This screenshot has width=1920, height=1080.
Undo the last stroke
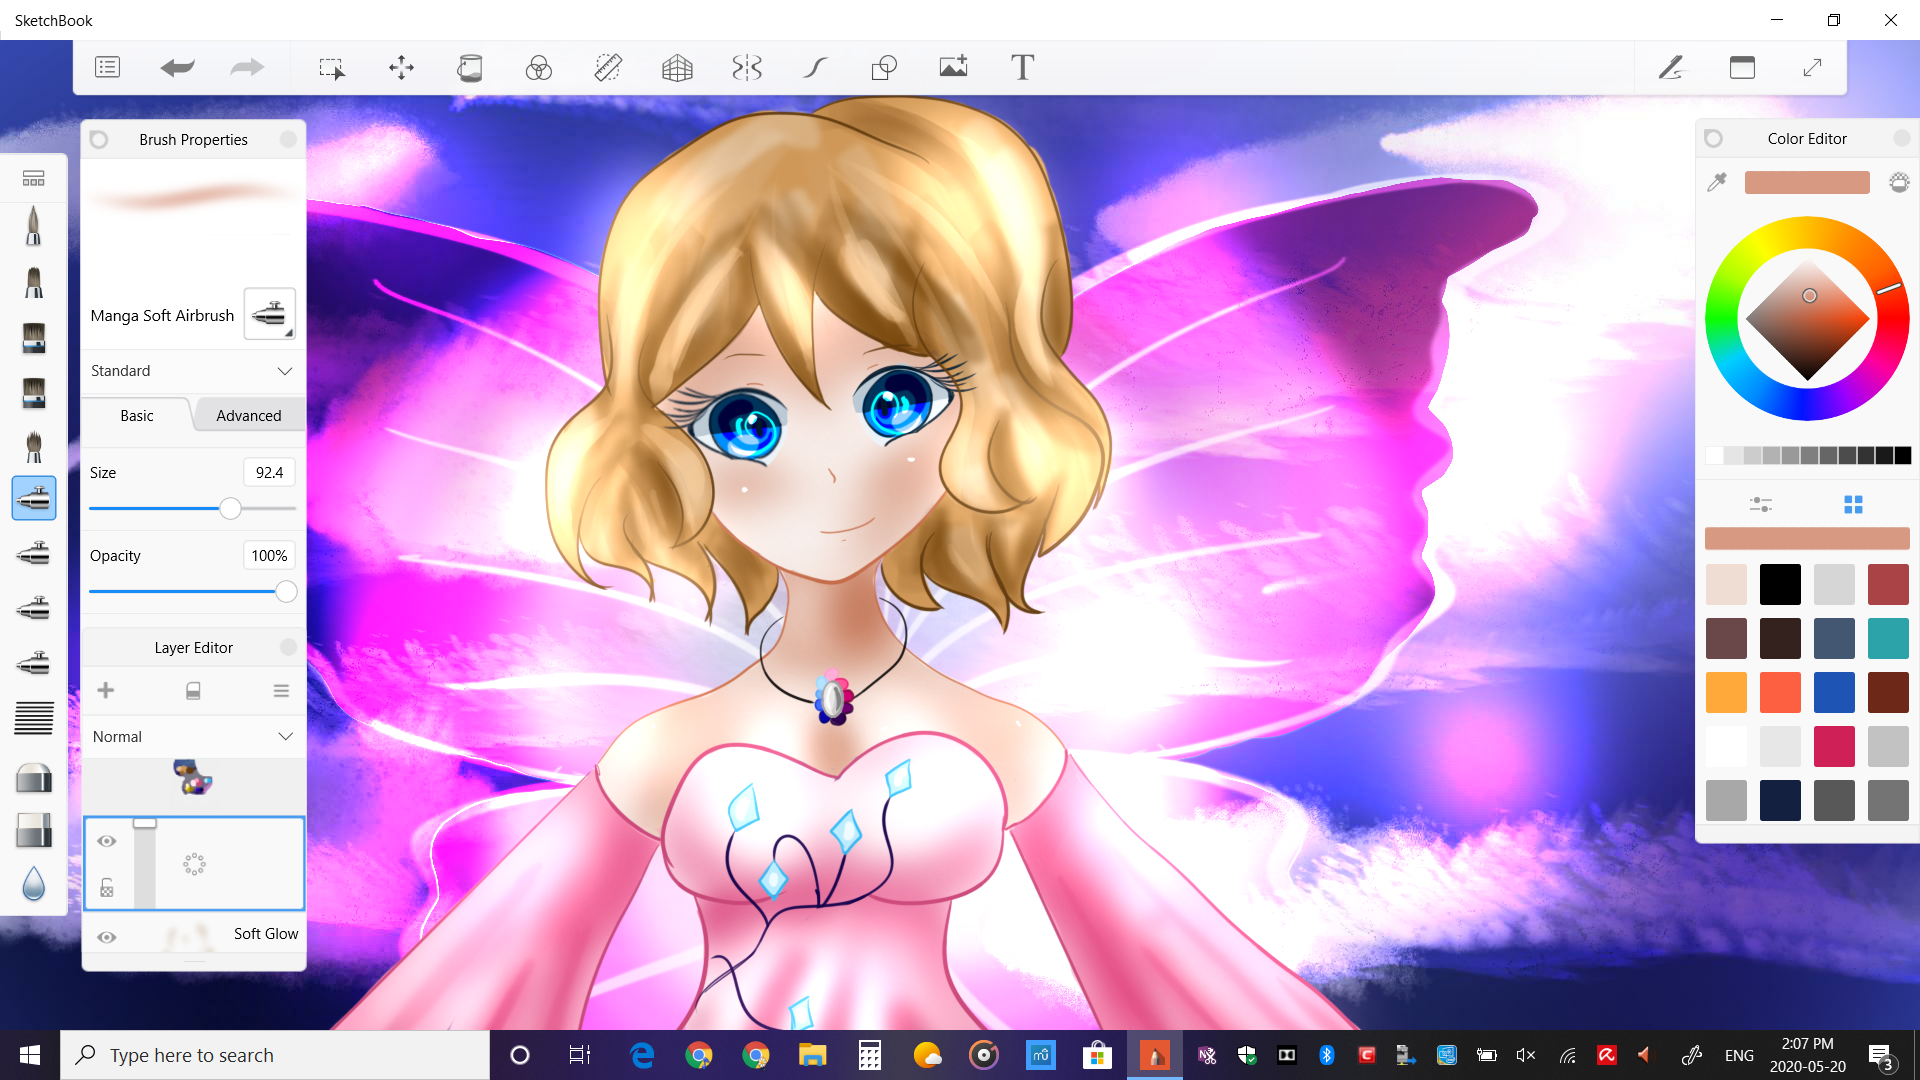click(x=178, y=67)
